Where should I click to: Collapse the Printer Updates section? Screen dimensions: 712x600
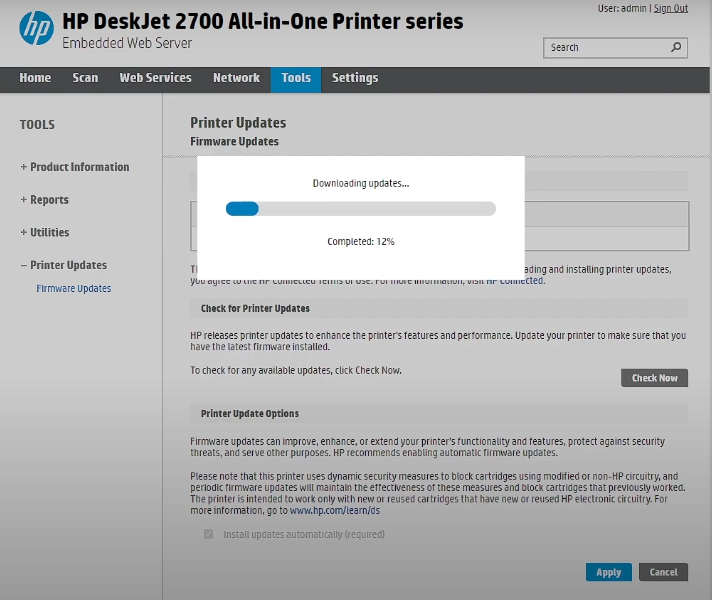[64, 265]
